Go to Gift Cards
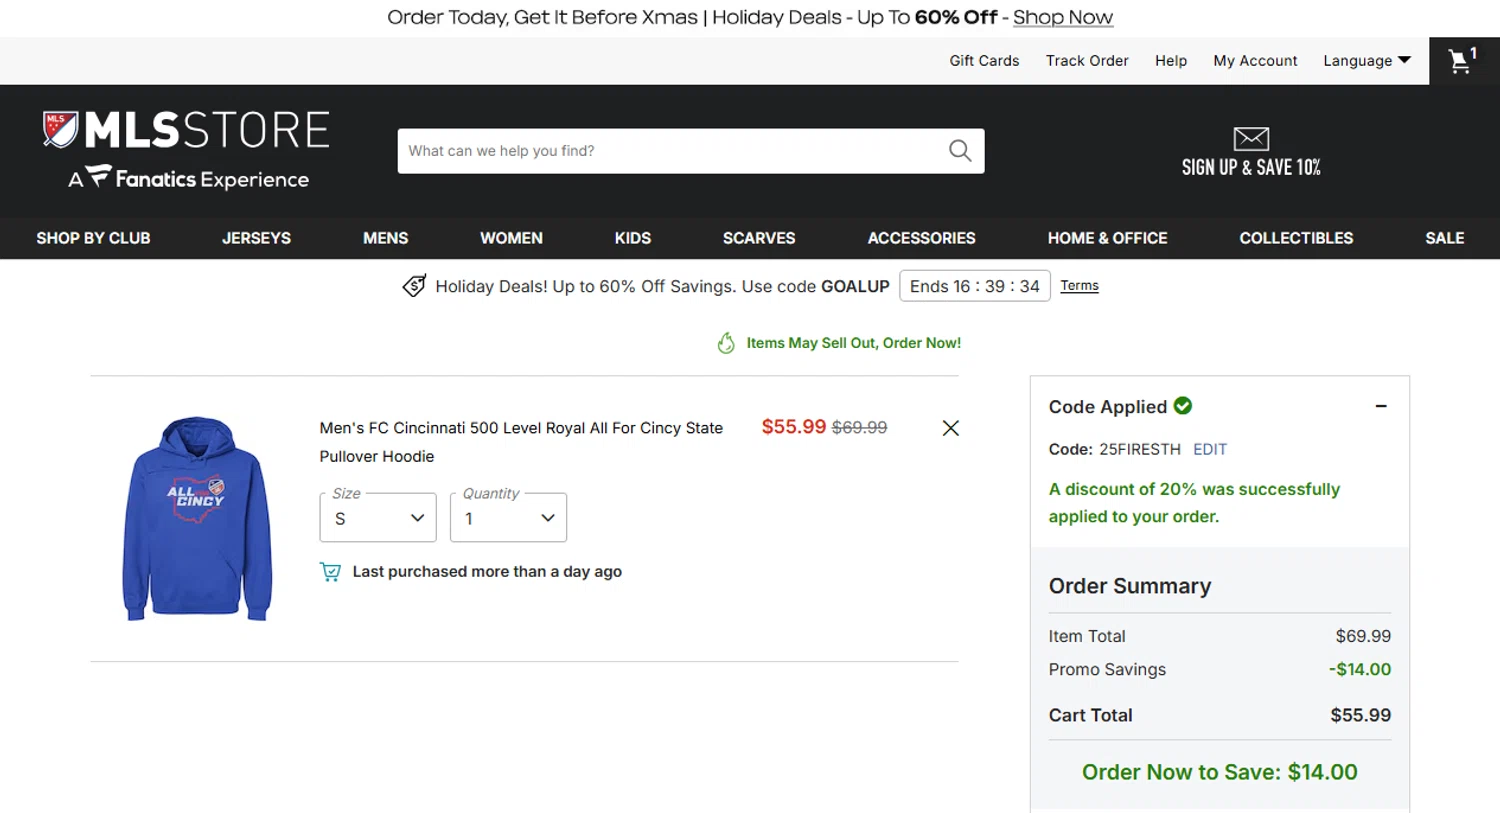 click(x=984, y=61)
